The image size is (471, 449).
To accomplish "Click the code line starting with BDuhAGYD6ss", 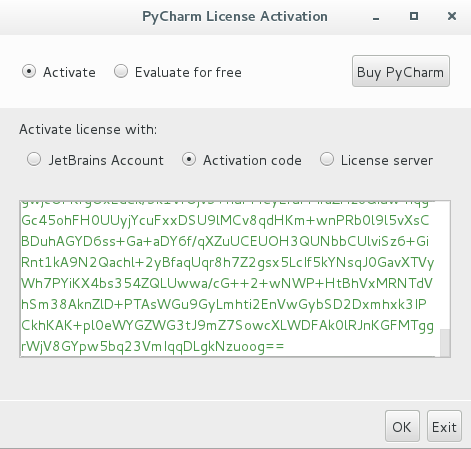I will point(225,242).
